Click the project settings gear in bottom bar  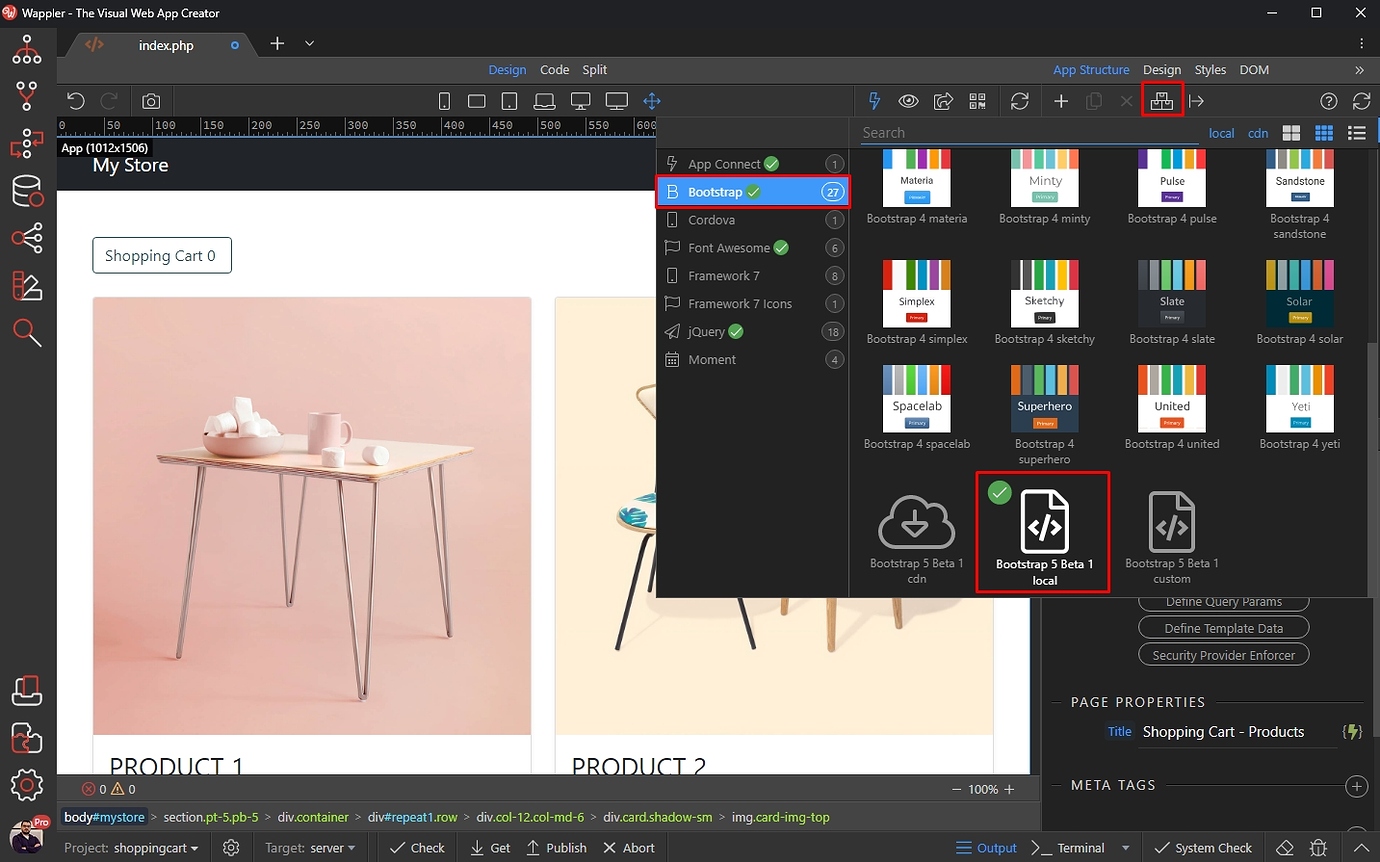pos(231,847)
